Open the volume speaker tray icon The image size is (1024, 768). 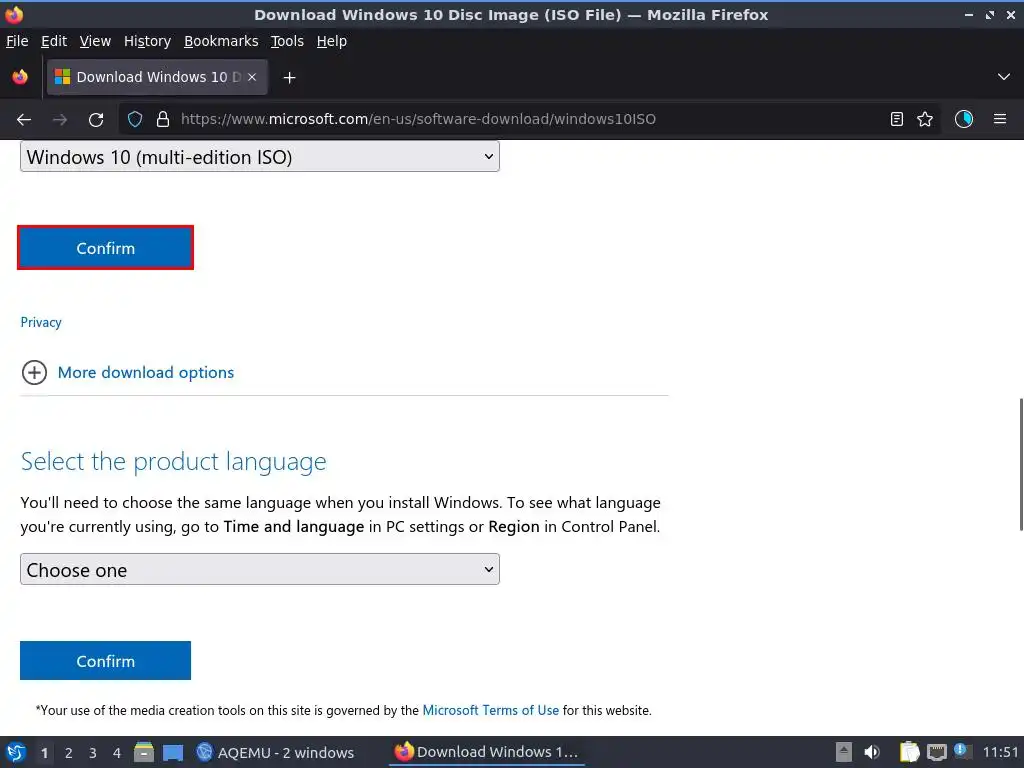[x=872, y=752]
